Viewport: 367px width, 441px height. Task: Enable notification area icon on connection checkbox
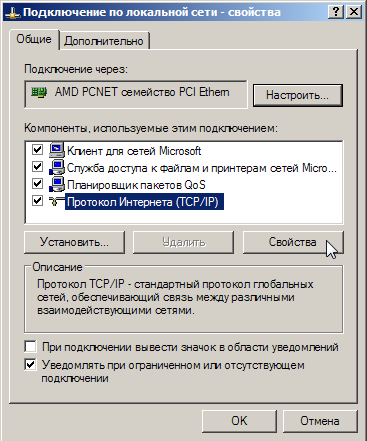click(30, 347)
